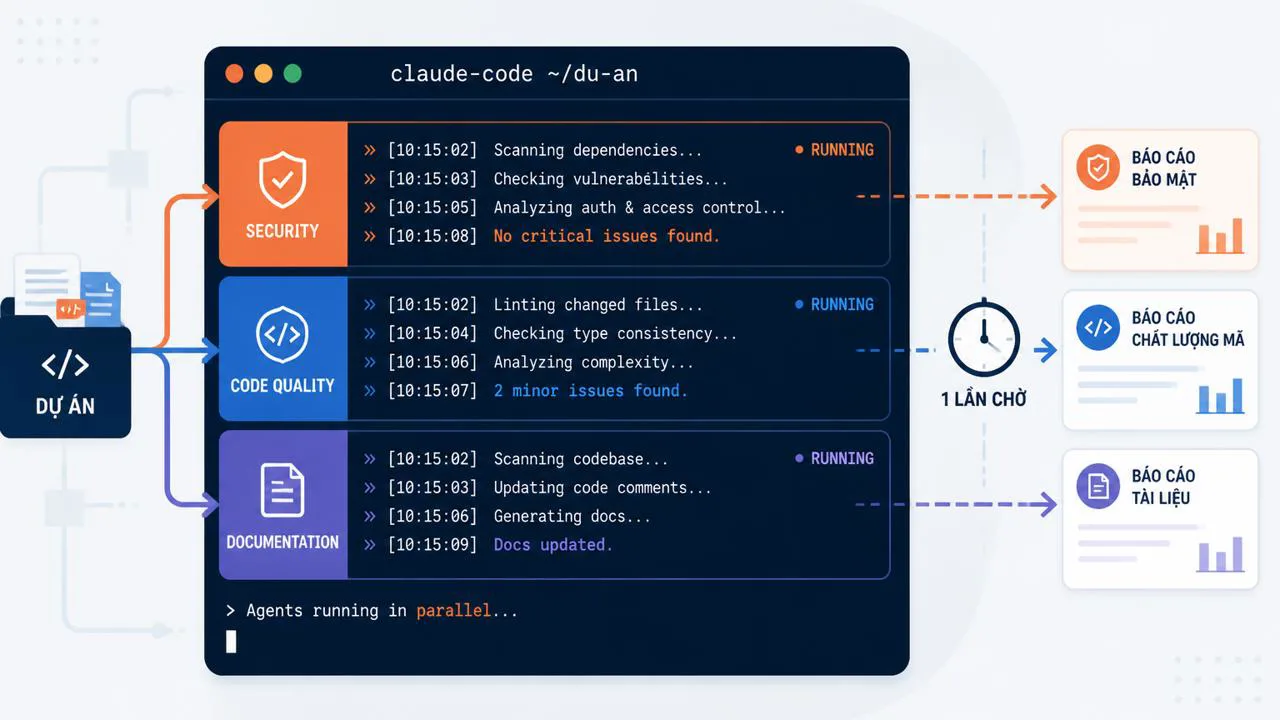Click the terminal title "claude-code ~/du-an"
The width and height of the screenshot is (1280, 720).
click(x=514, y=74)
